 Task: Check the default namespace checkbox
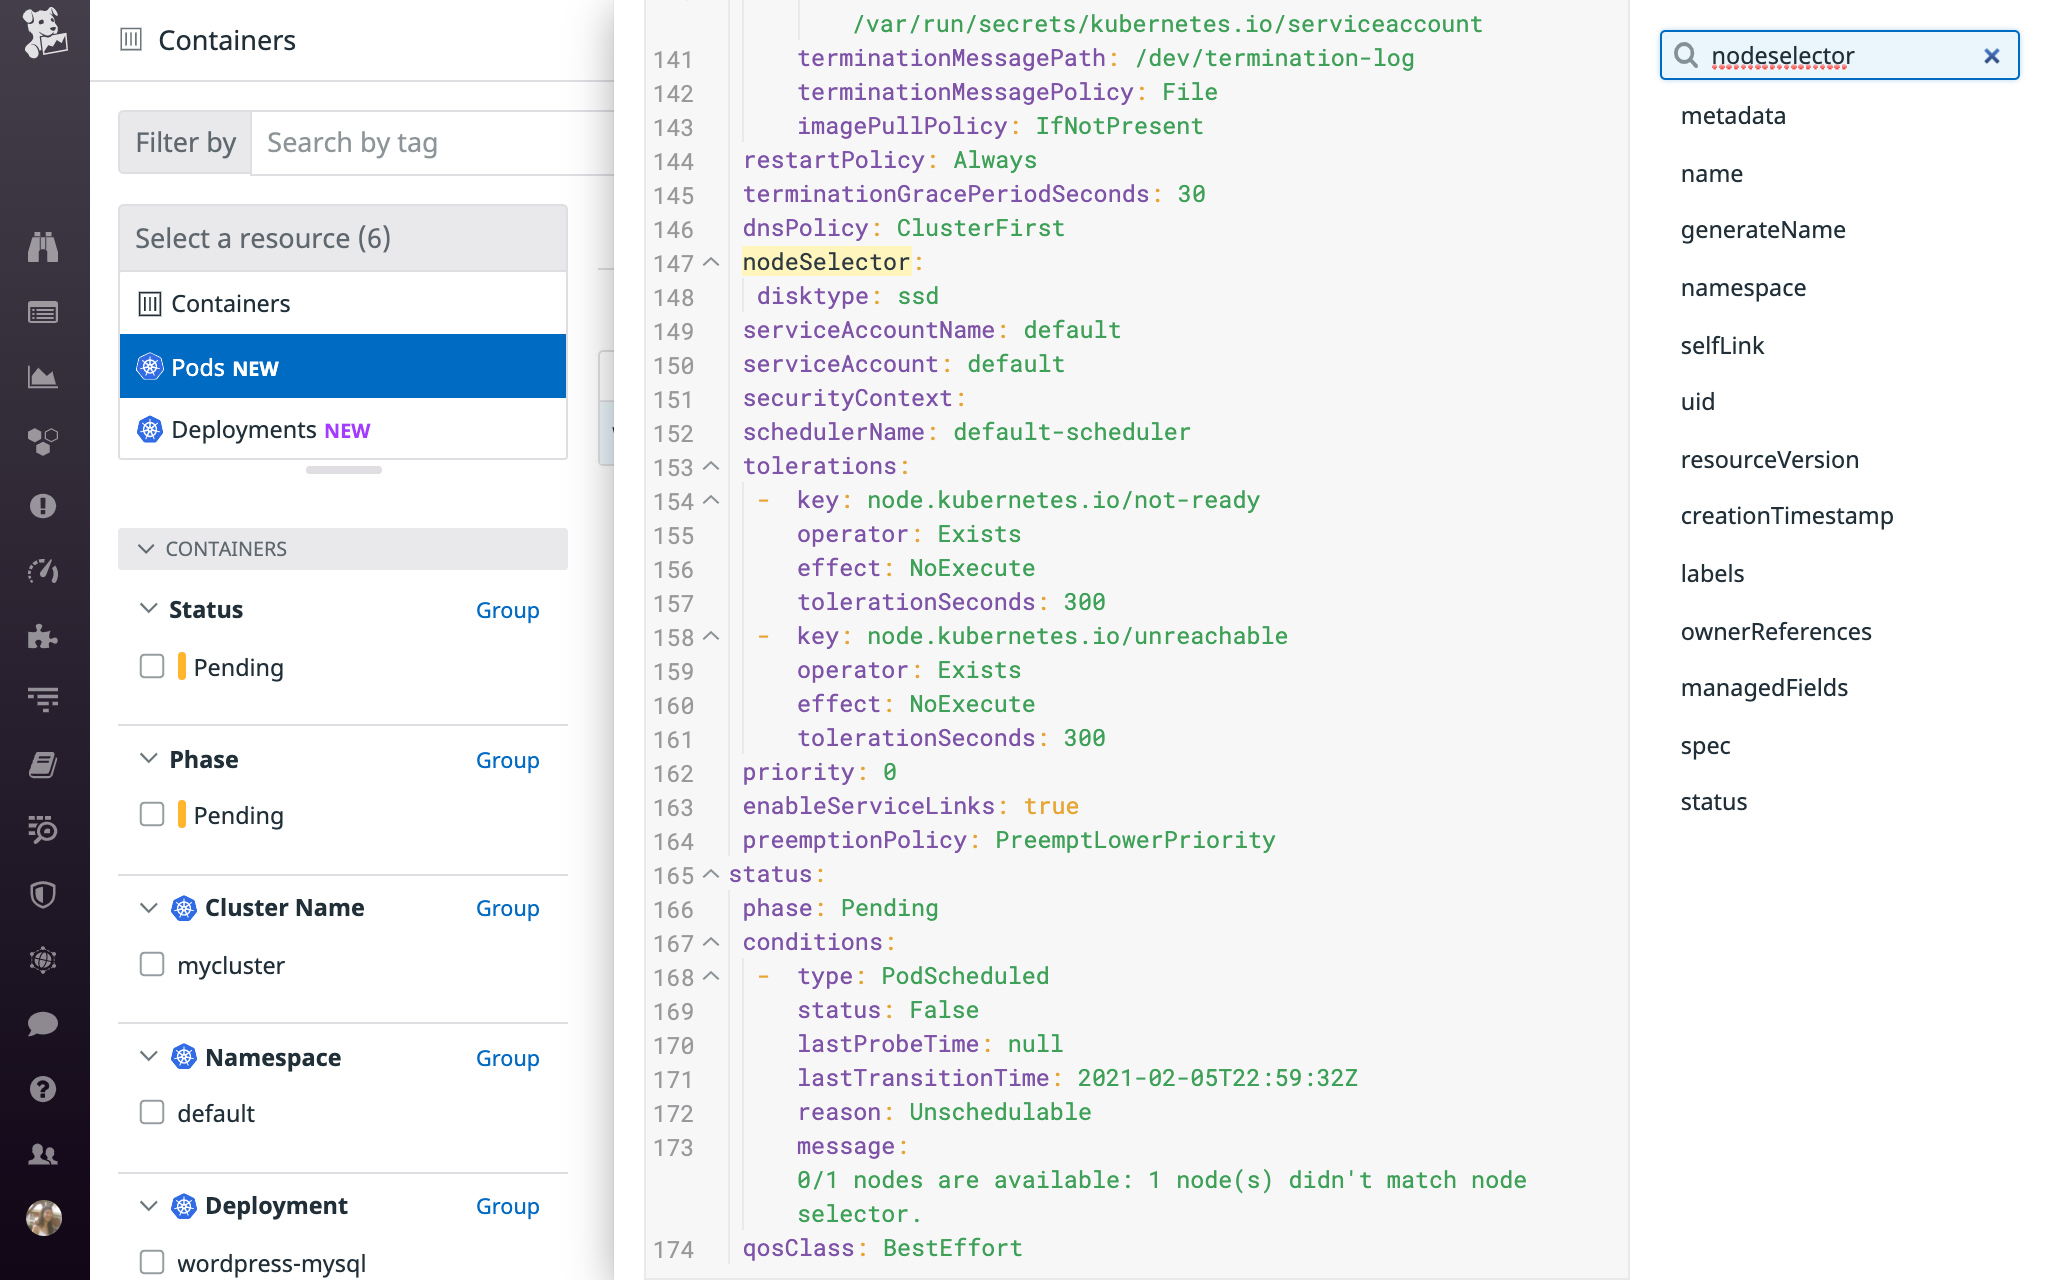coord(151,1112)
